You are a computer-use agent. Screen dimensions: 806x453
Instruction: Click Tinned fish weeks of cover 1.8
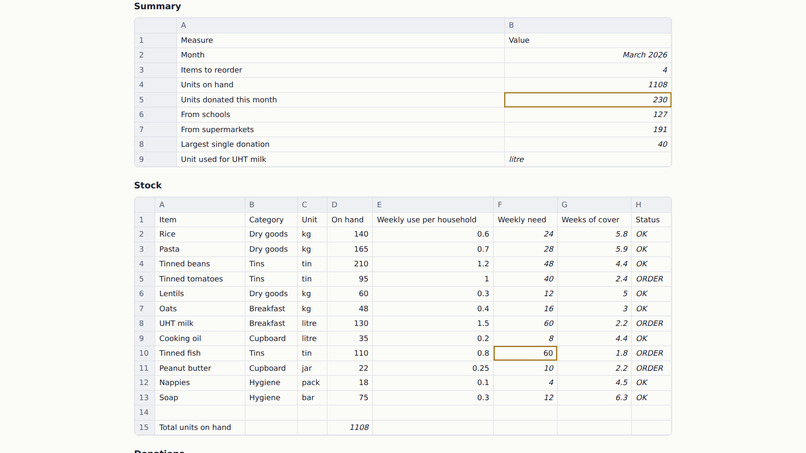pos(594,353)
